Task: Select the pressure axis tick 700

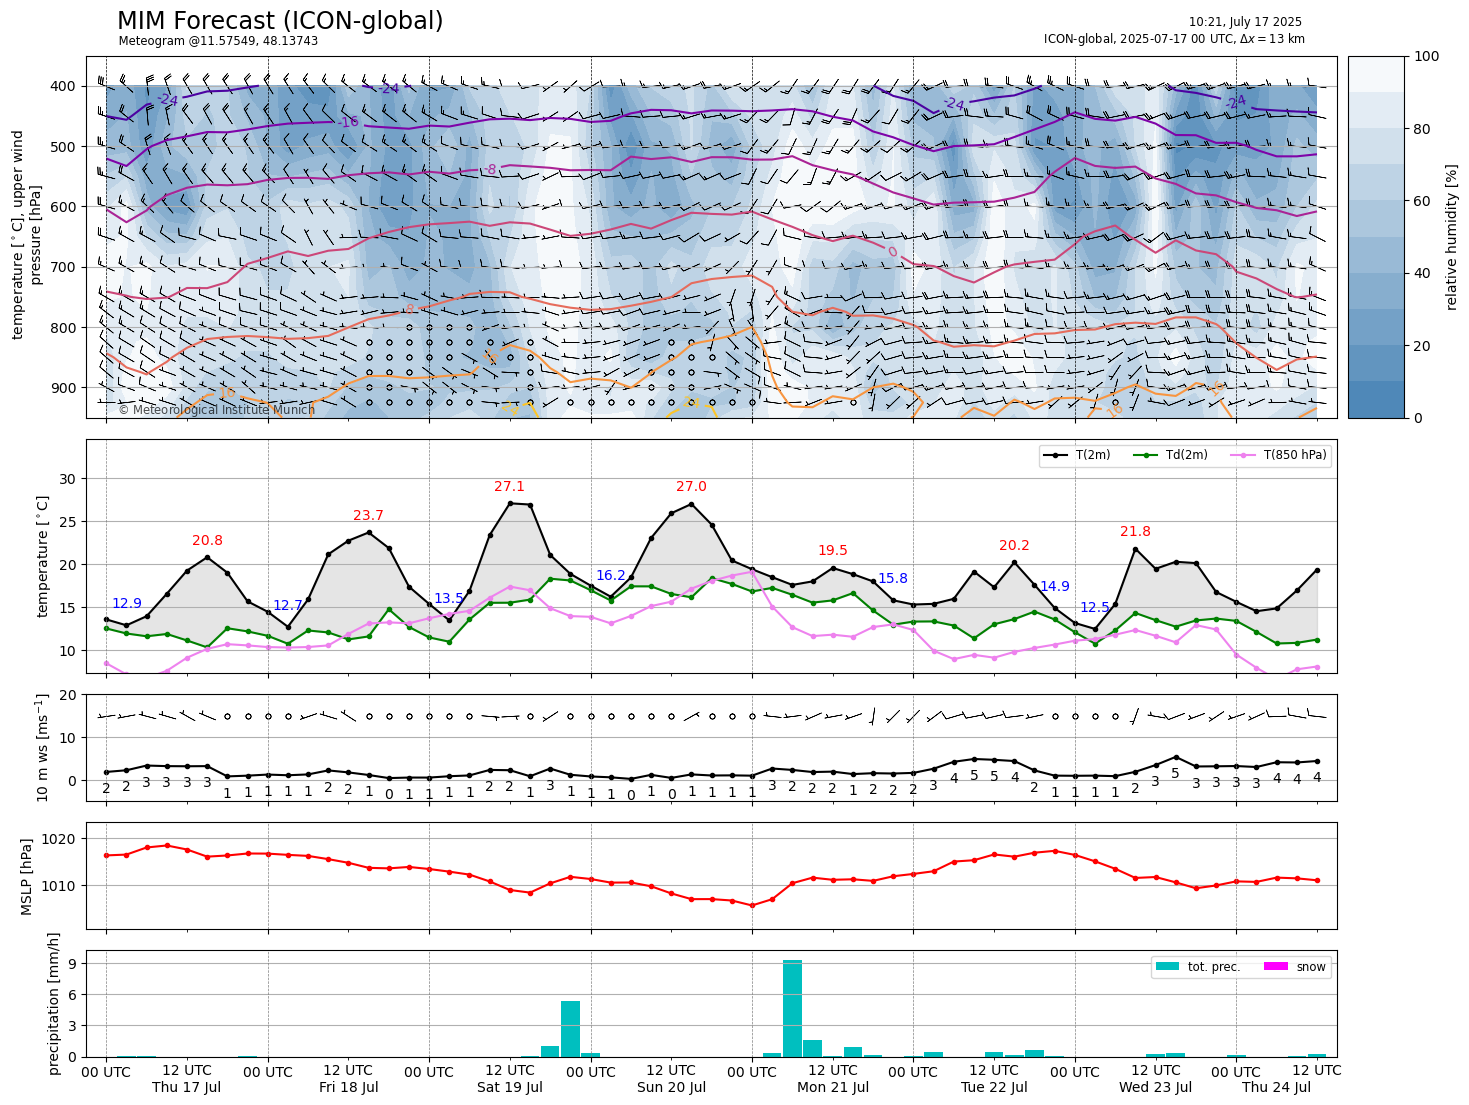Action: [x=63, y=268]
